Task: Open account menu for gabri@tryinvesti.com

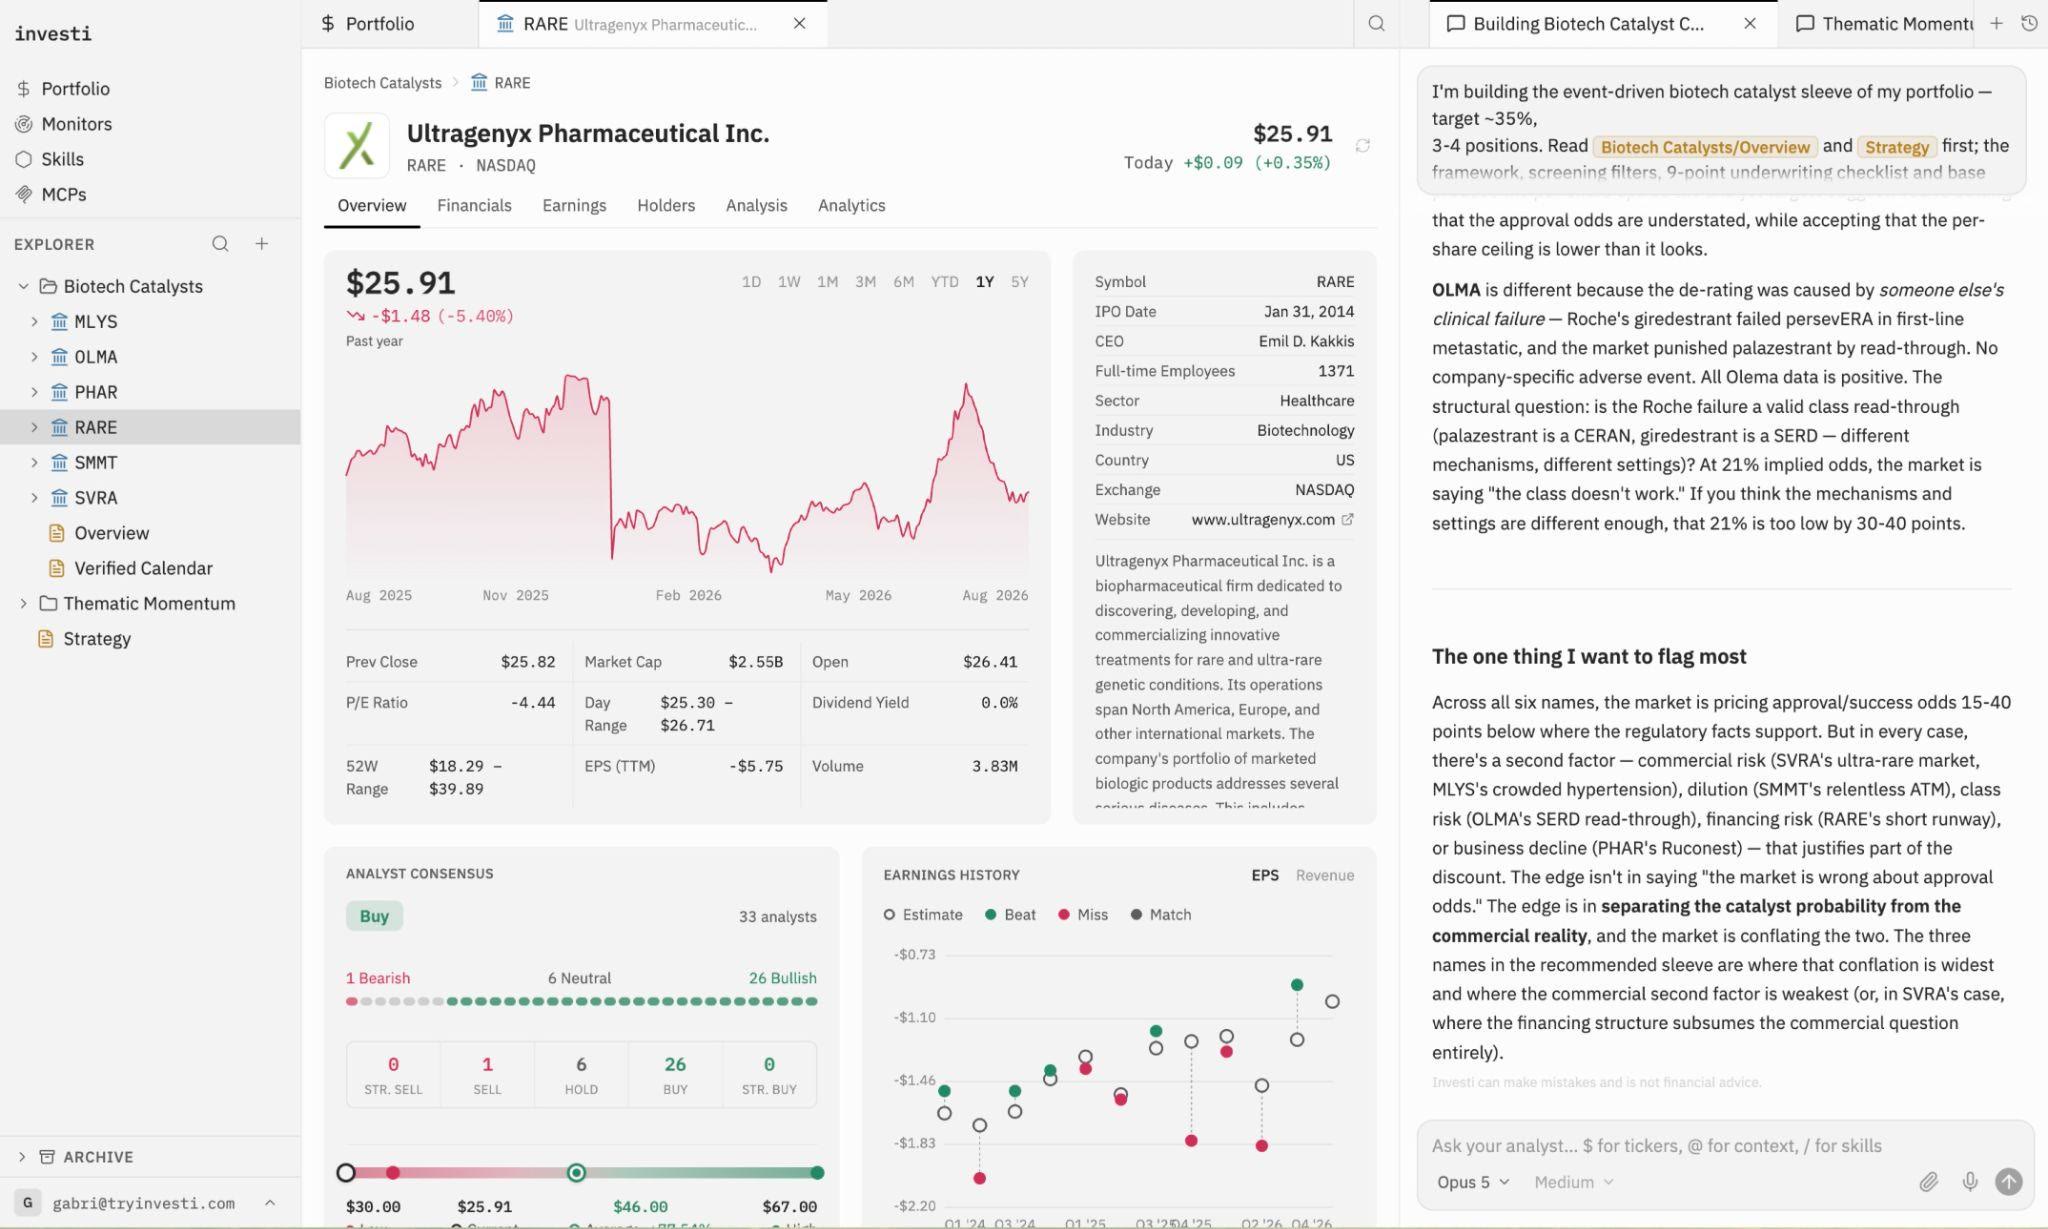Action: [150, 1203]
